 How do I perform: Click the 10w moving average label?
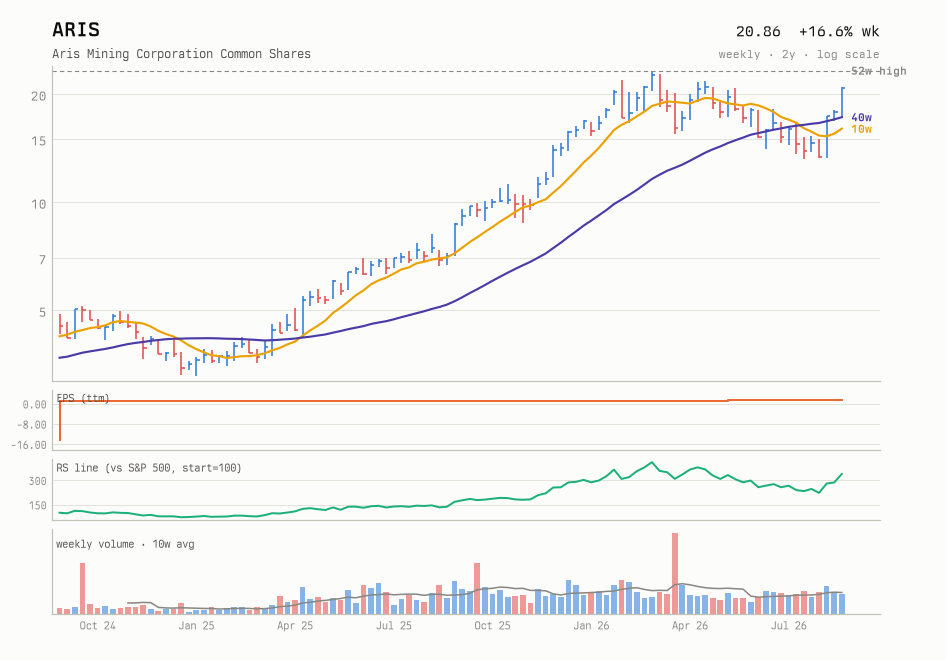(862, 129)
